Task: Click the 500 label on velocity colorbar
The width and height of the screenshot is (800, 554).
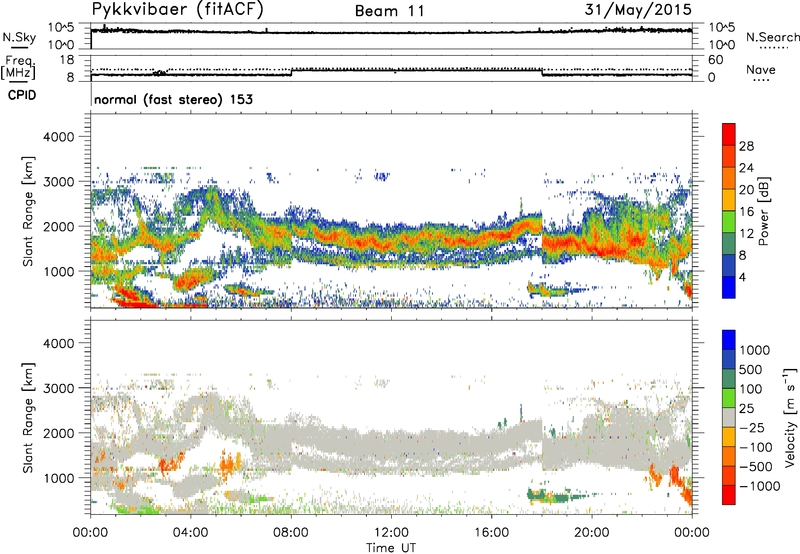Action: point(750,369)
